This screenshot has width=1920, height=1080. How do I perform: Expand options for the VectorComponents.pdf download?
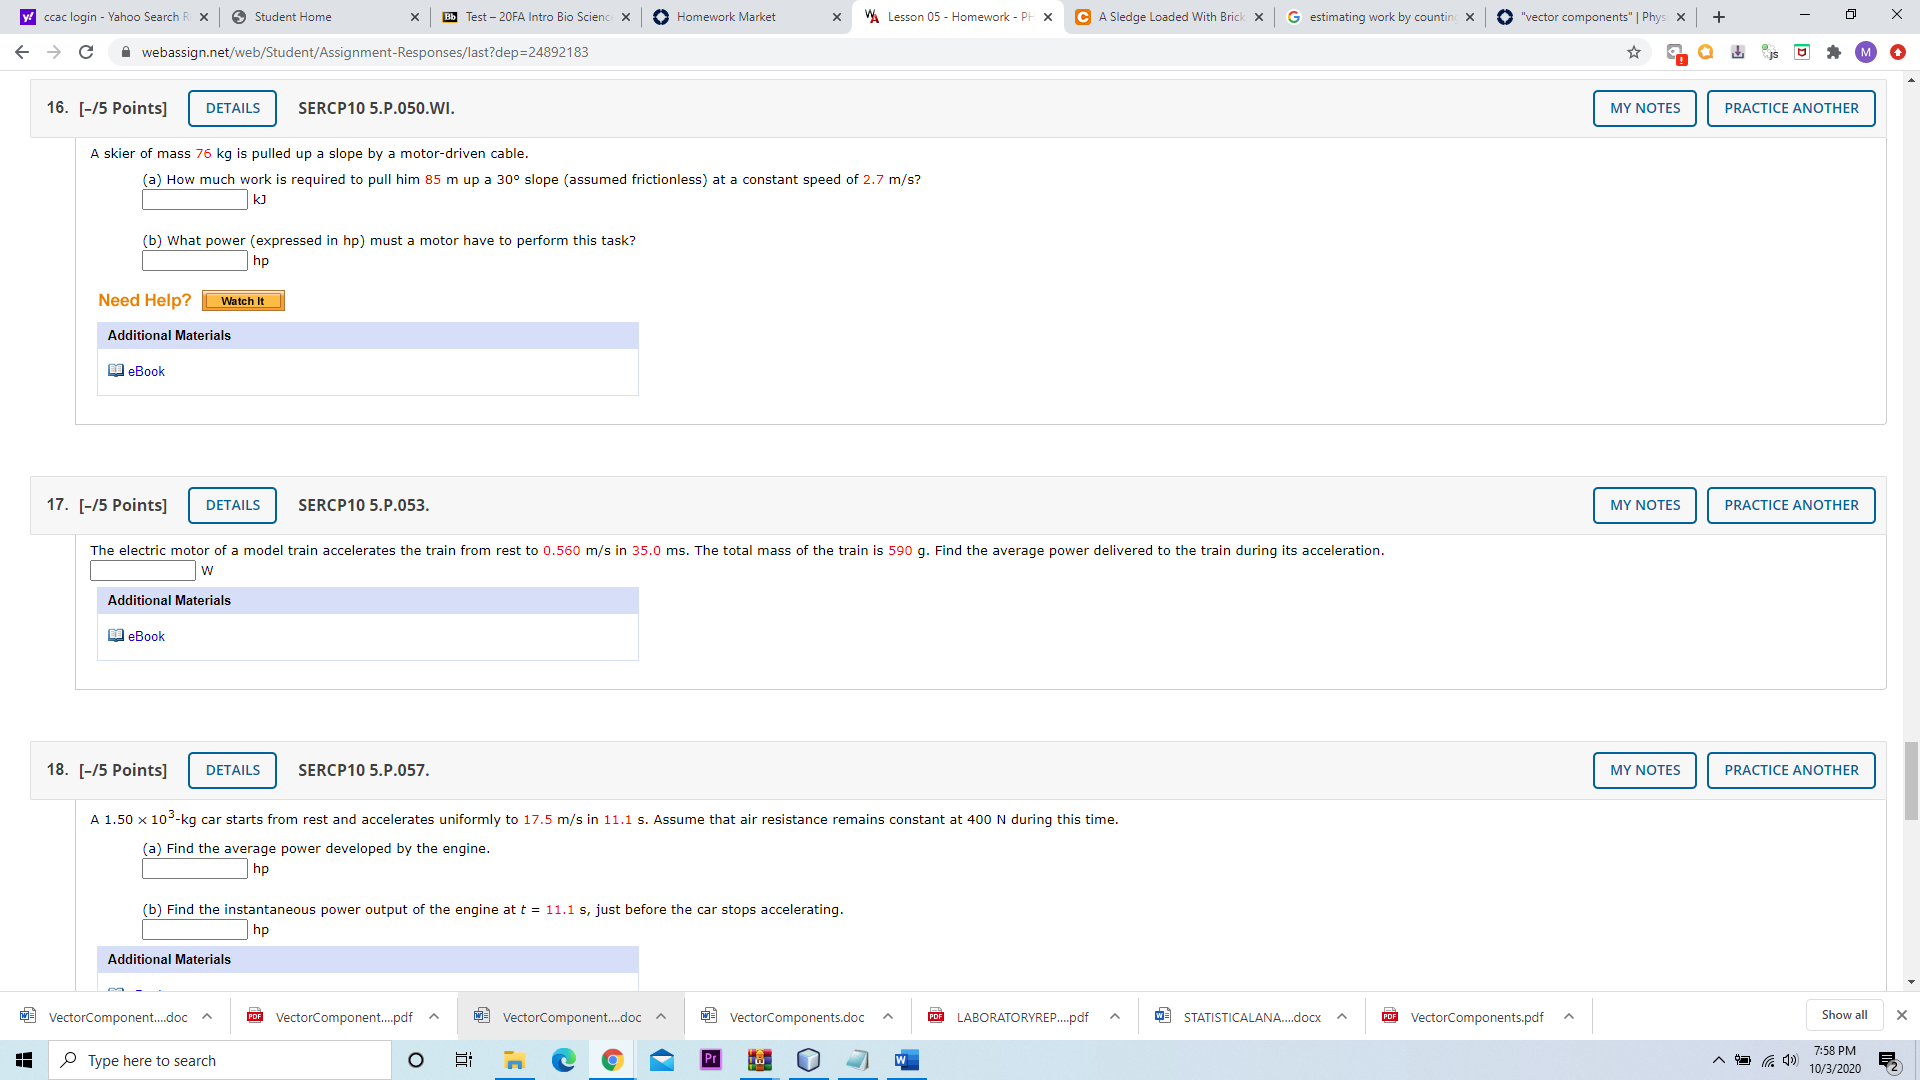click(1569, 1017)
